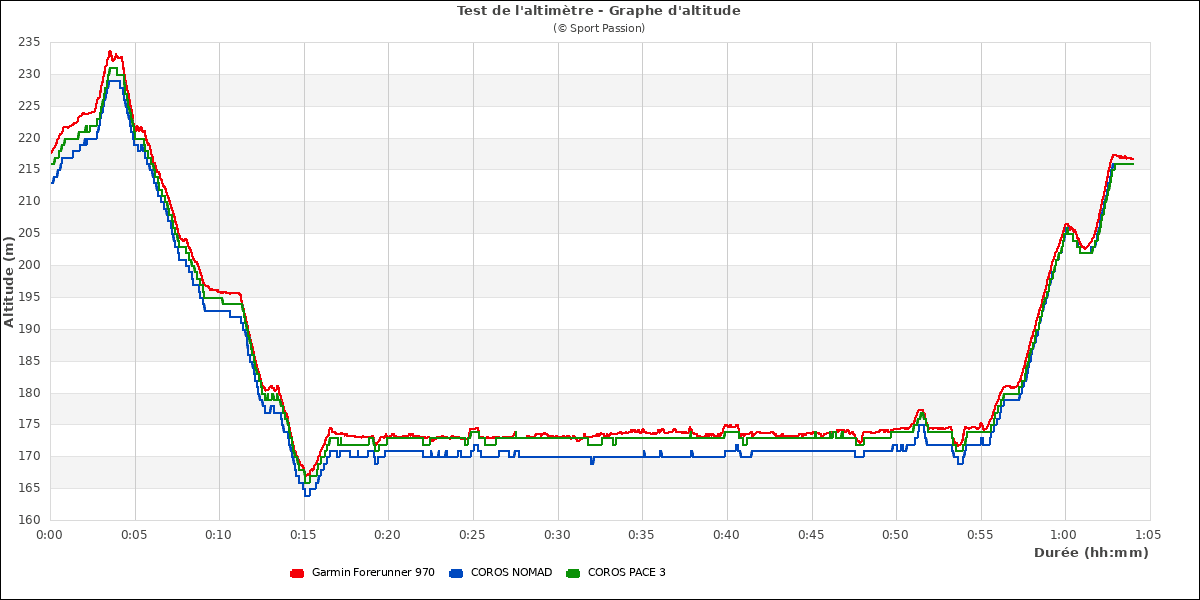Screen dimensions: 1200x600
Task: Click the 205 altitude axis value
Action: coord(29,233)
